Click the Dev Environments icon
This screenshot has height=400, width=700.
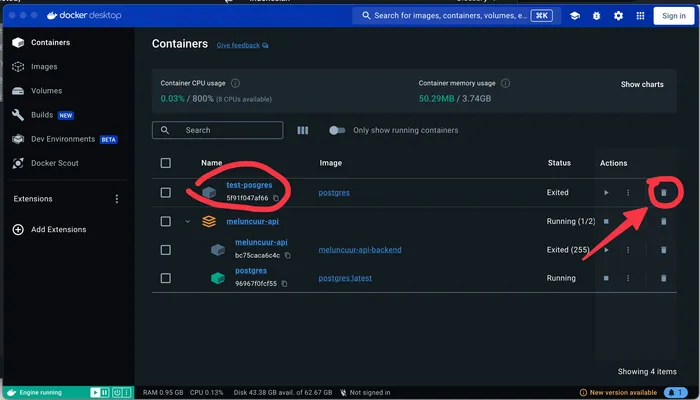click(18, 139)
